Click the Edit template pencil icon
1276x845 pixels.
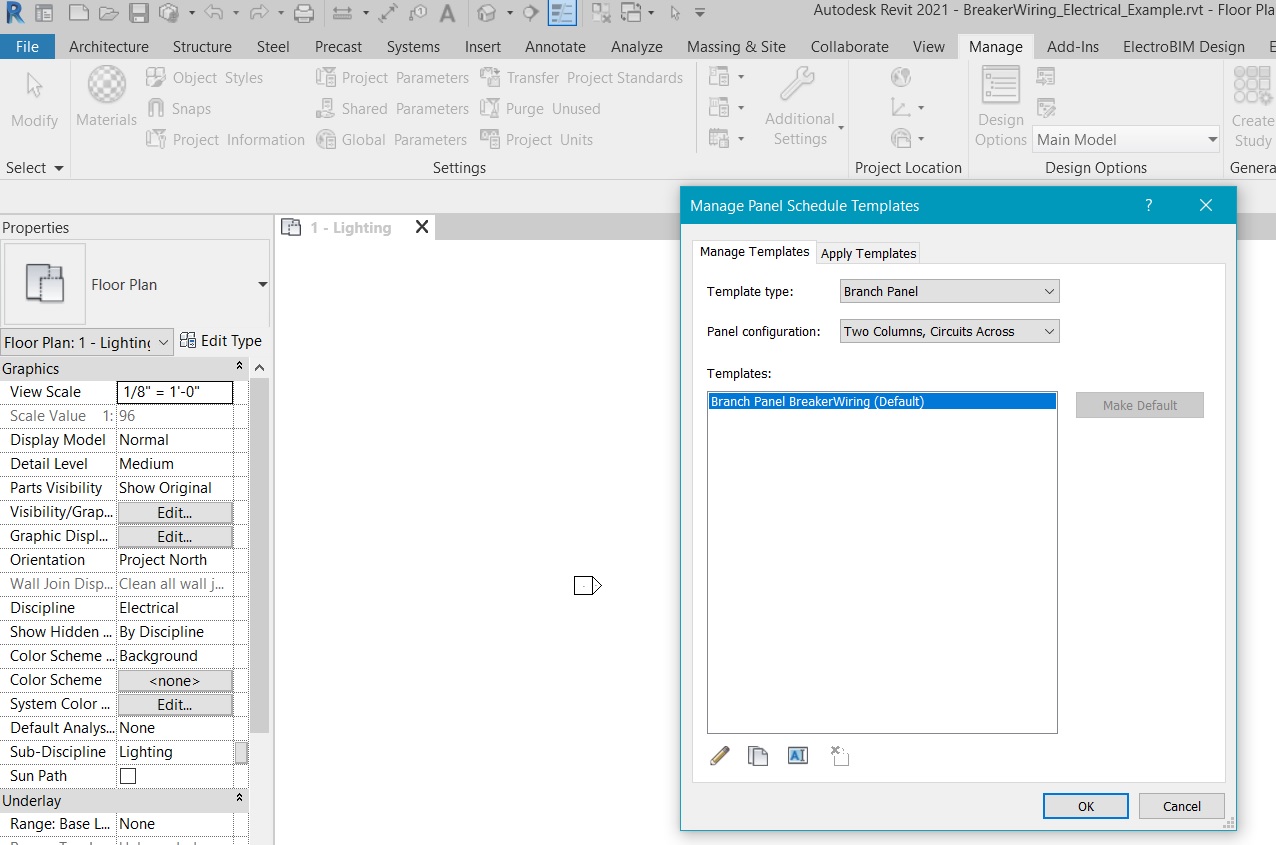pos(719,756)
